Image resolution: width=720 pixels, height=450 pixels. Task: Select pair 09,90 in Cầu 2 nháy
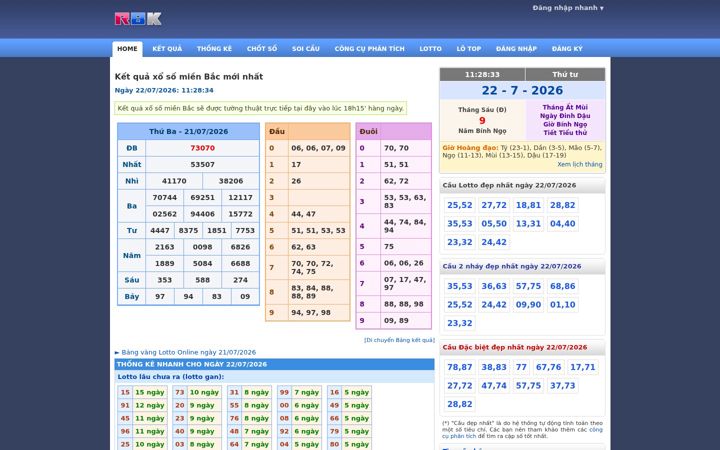point(529,304)
